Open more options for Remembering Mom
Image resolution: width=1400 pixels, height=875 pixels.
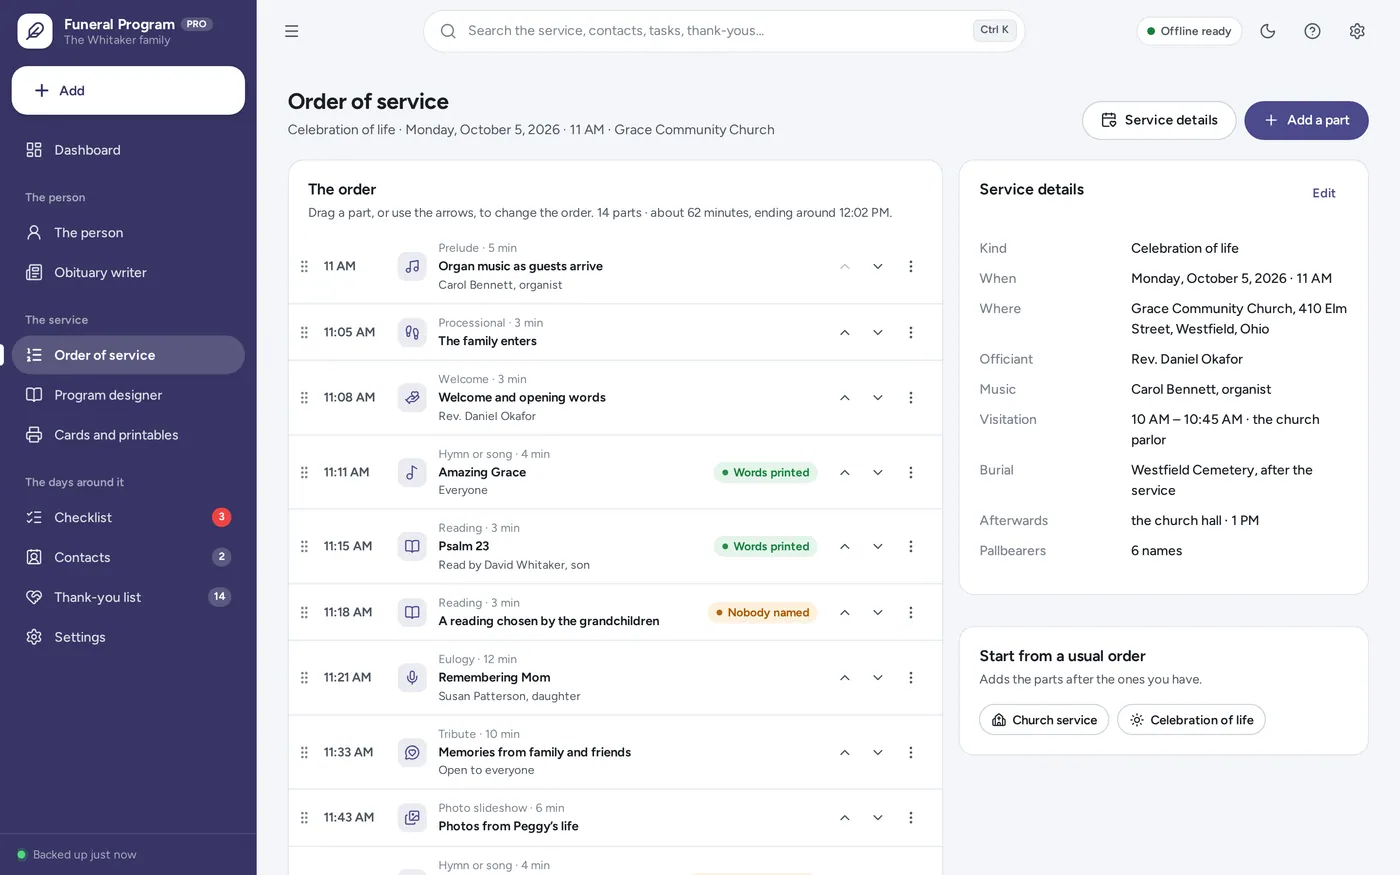click(910, 678)
